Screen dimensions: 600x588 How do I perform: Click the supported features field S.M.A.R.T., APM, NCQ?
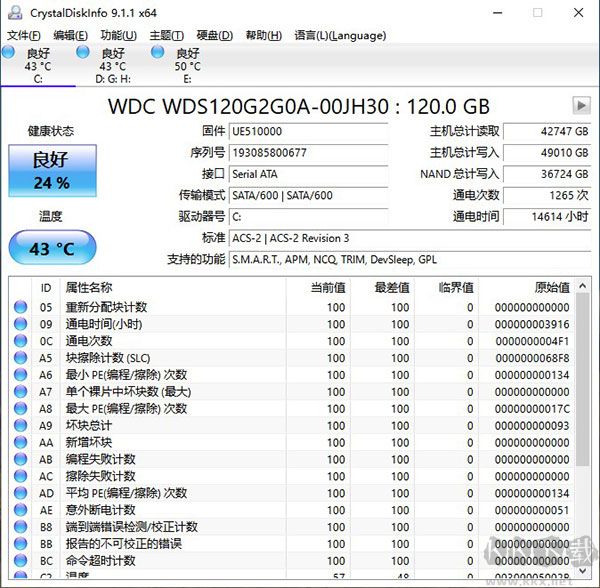tap(410, 260)
